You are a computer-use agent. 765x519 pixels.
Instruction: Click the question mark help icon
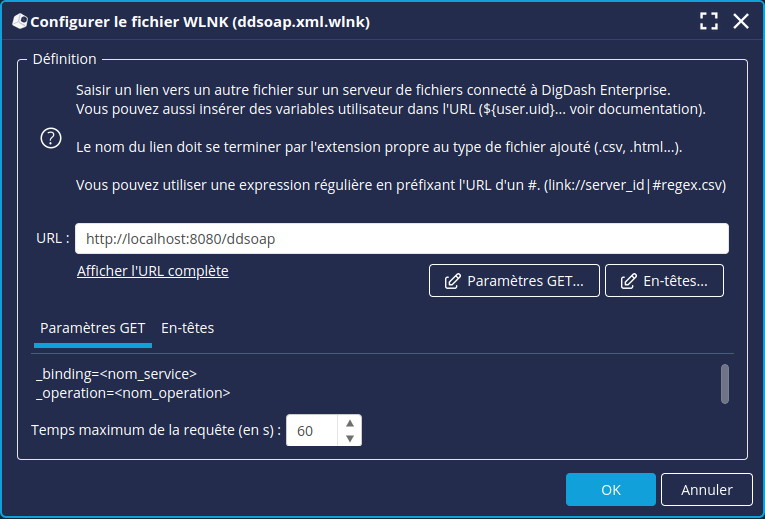click(51, 139)
